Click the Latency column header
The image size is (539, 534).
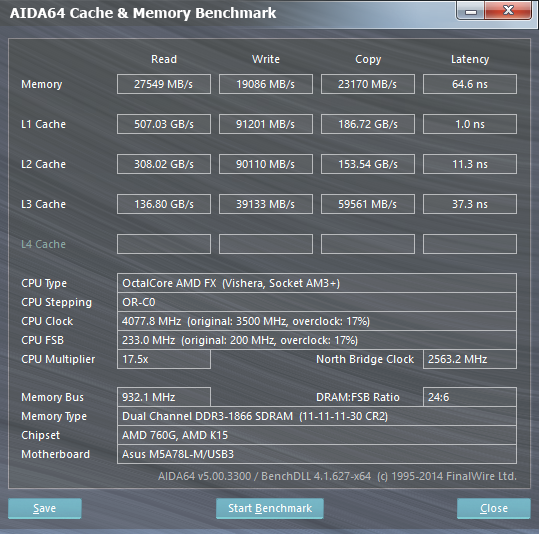470,59
